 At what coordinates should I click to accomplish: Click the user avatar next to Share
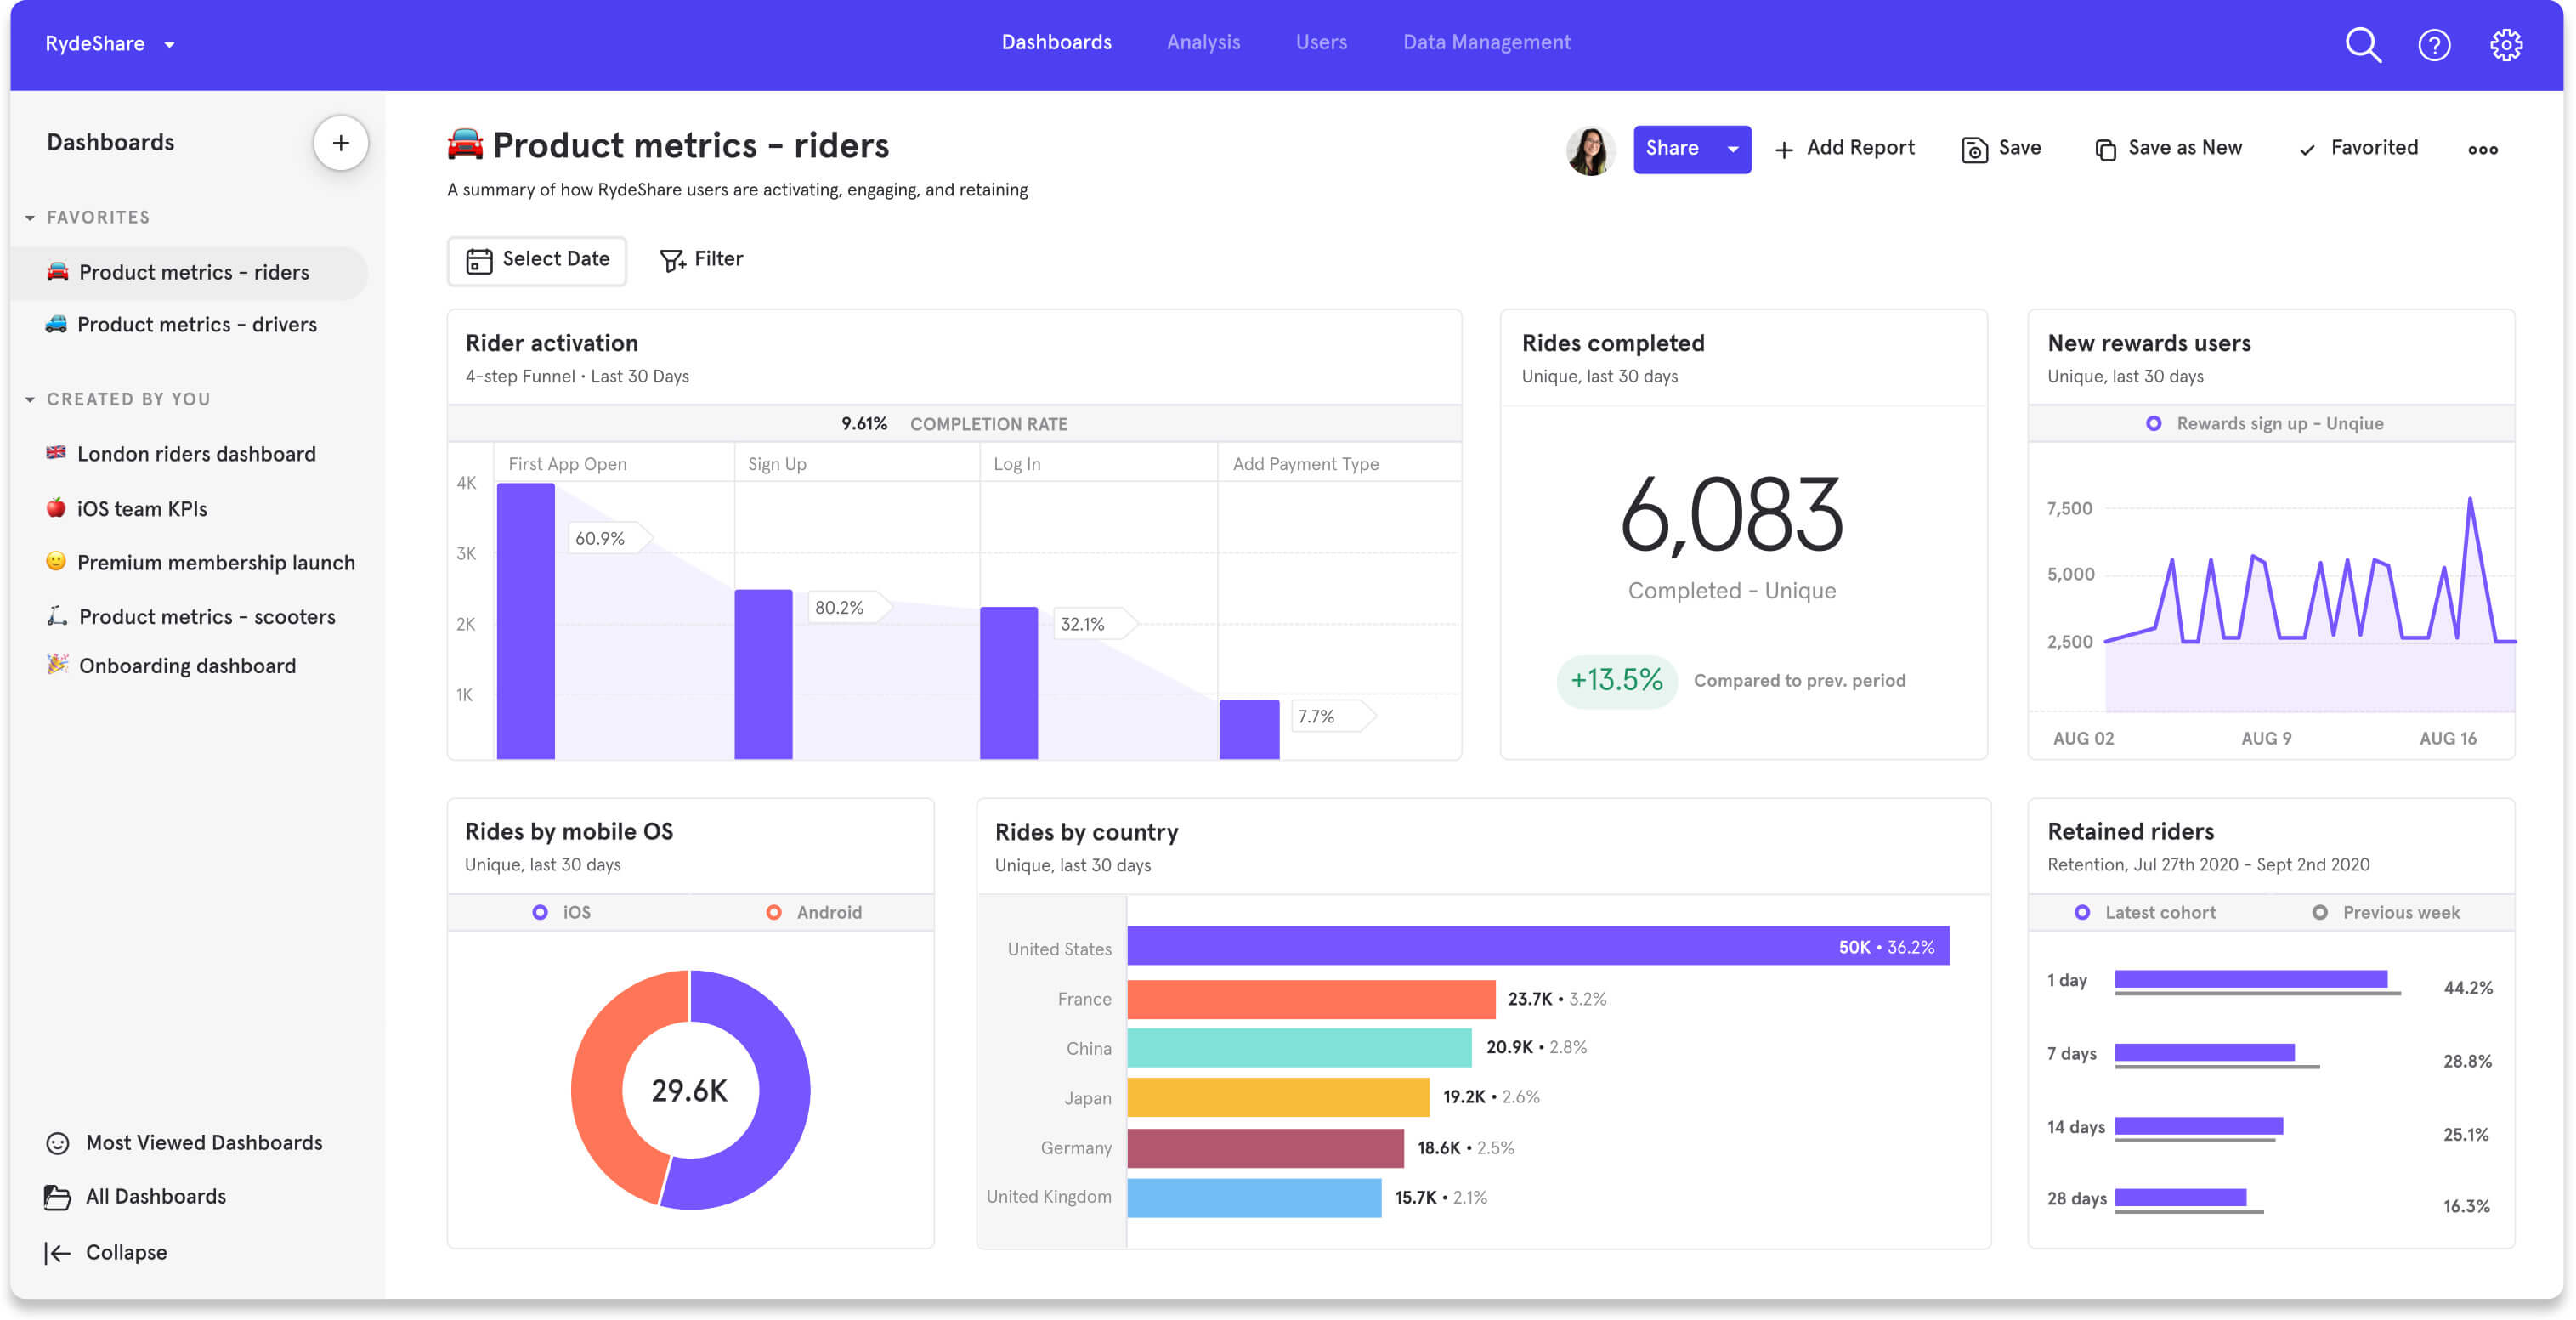1590,150
